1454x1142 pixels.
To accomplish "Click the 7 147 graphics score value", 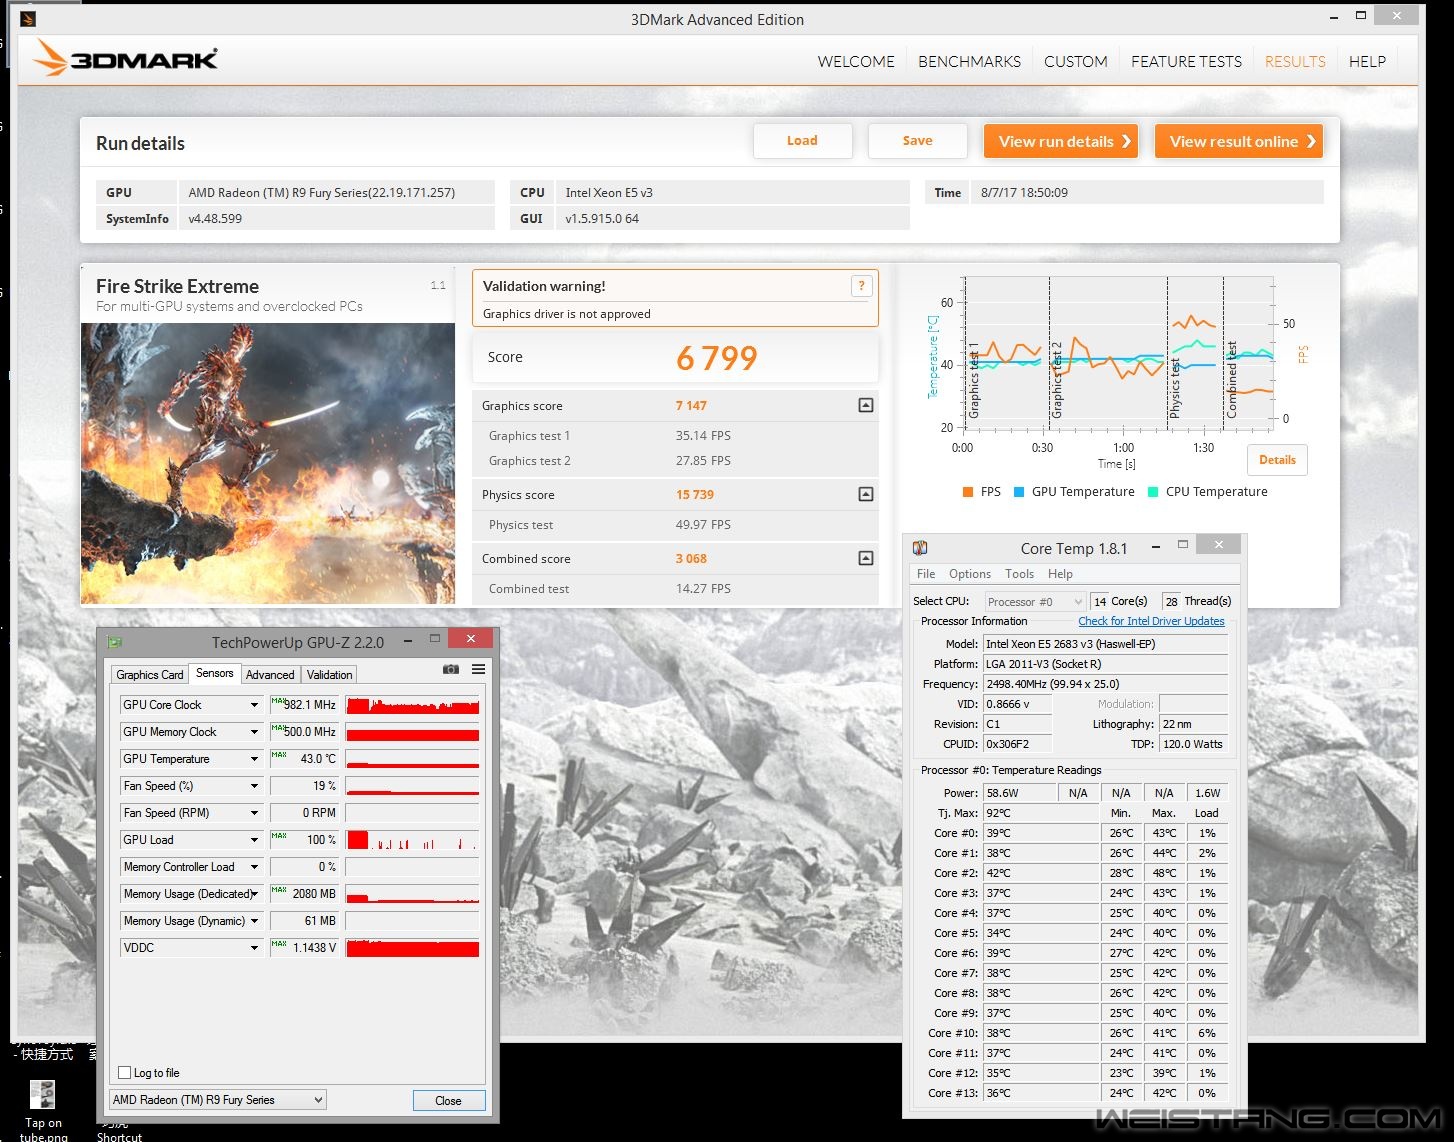I will [691, 405].
